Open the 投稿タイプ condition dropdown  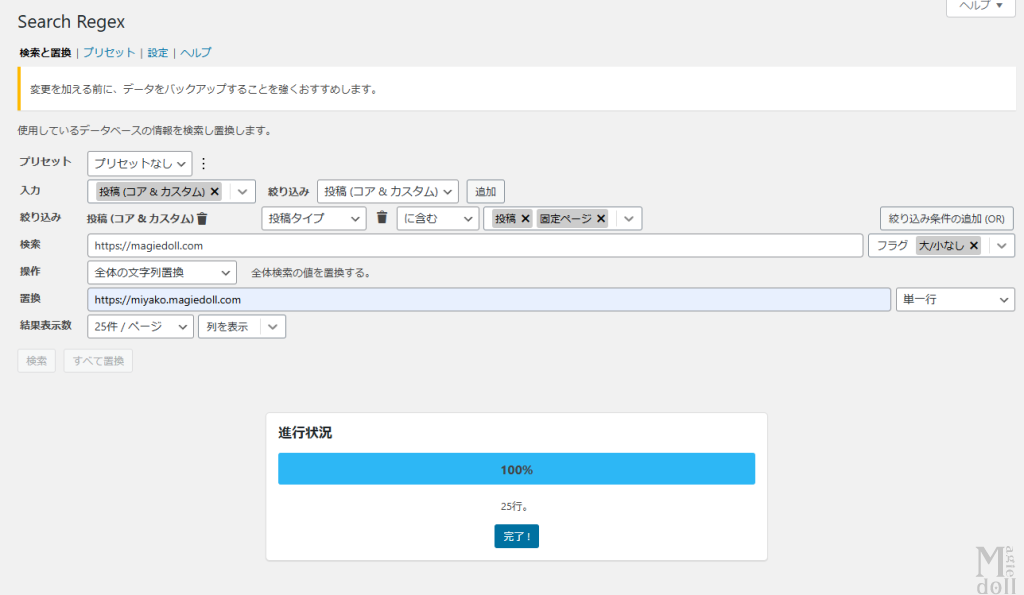(314, 218)
